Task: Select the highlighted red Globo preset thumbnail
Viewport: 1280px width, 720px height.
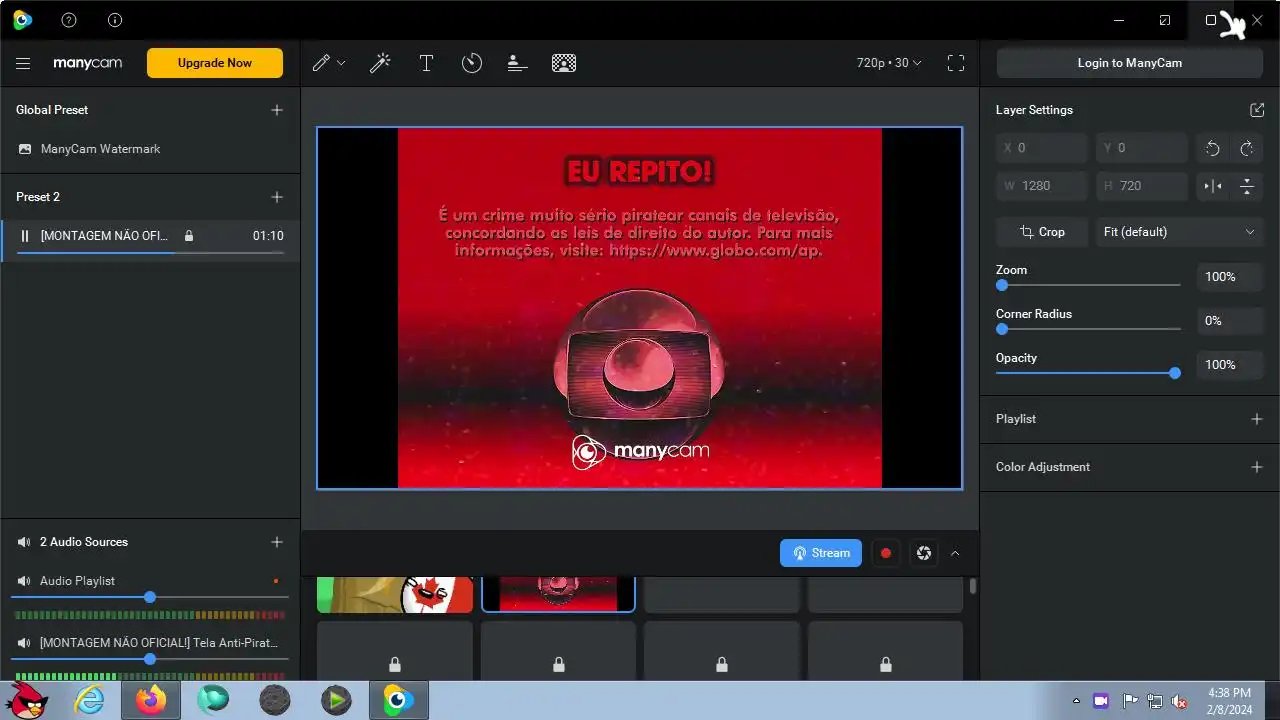Action: (558, 594)
